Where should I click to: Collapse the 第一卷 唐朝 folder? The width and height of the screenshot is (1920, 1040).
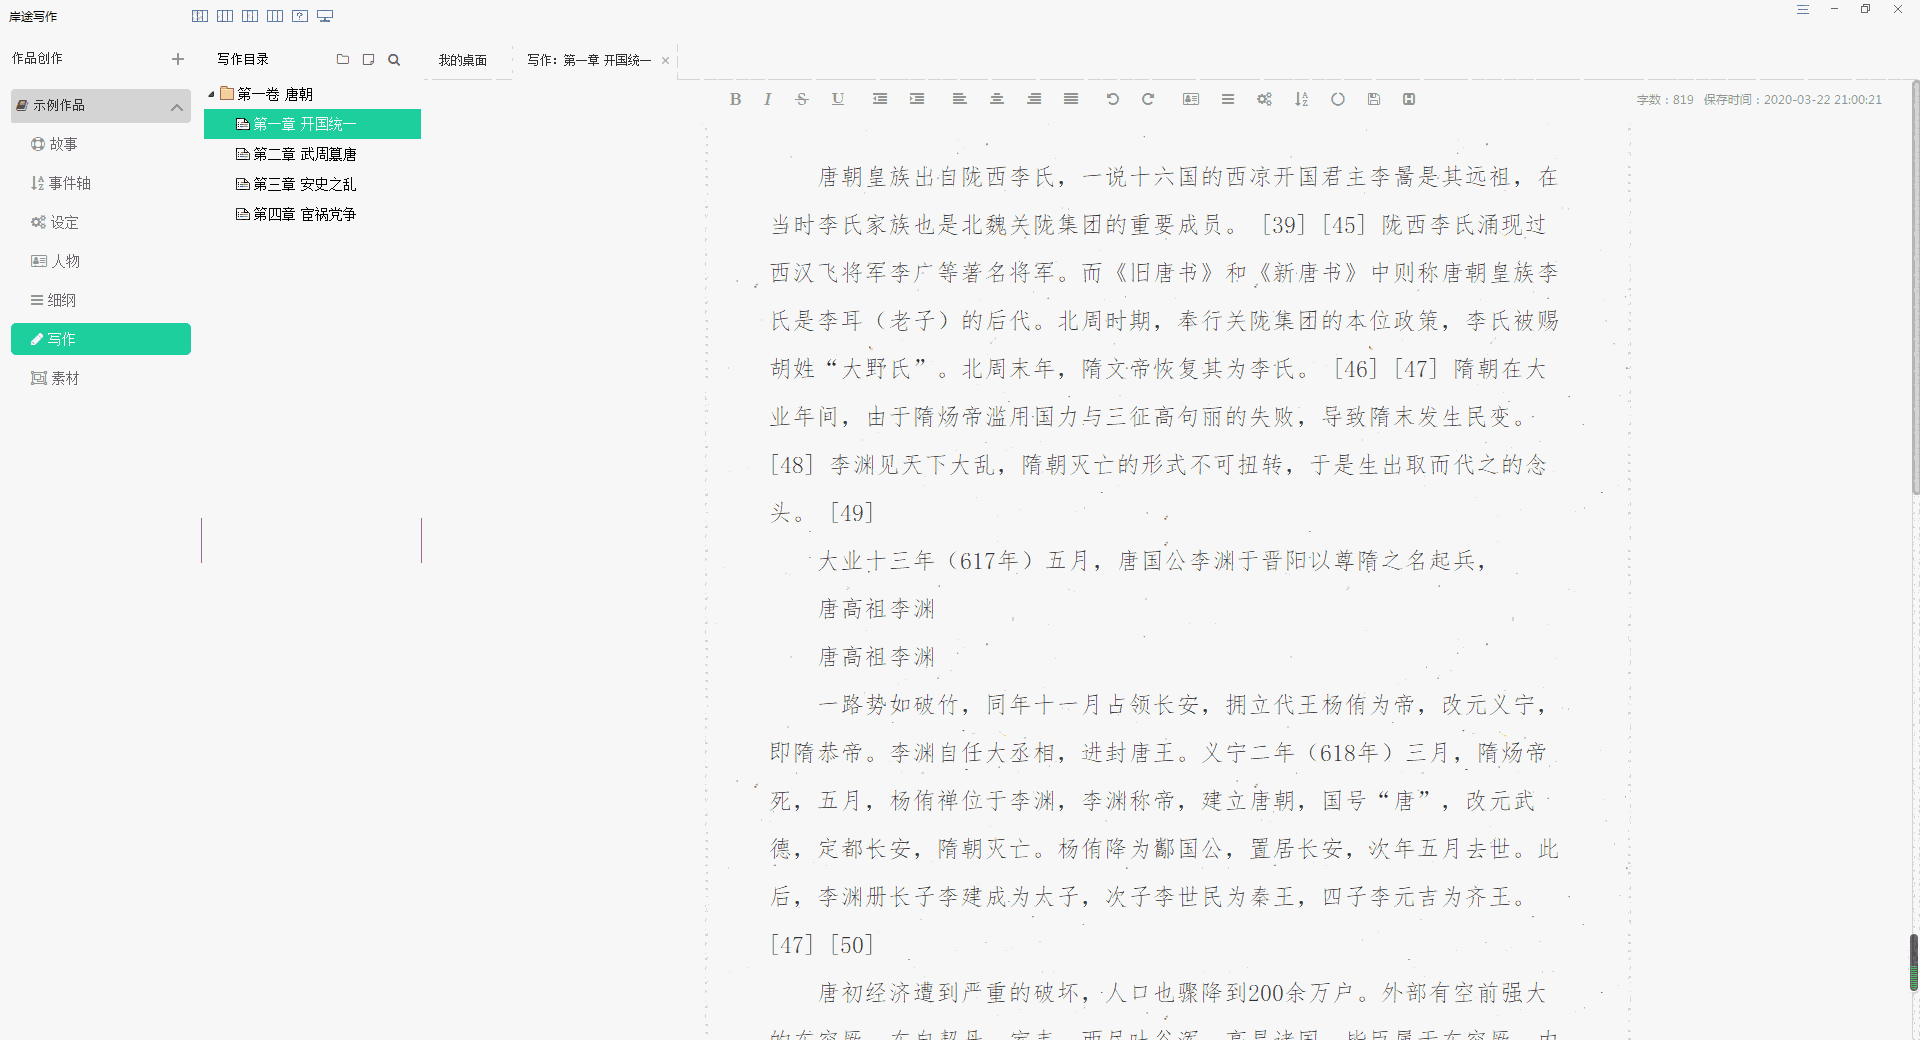pos(212,93)
